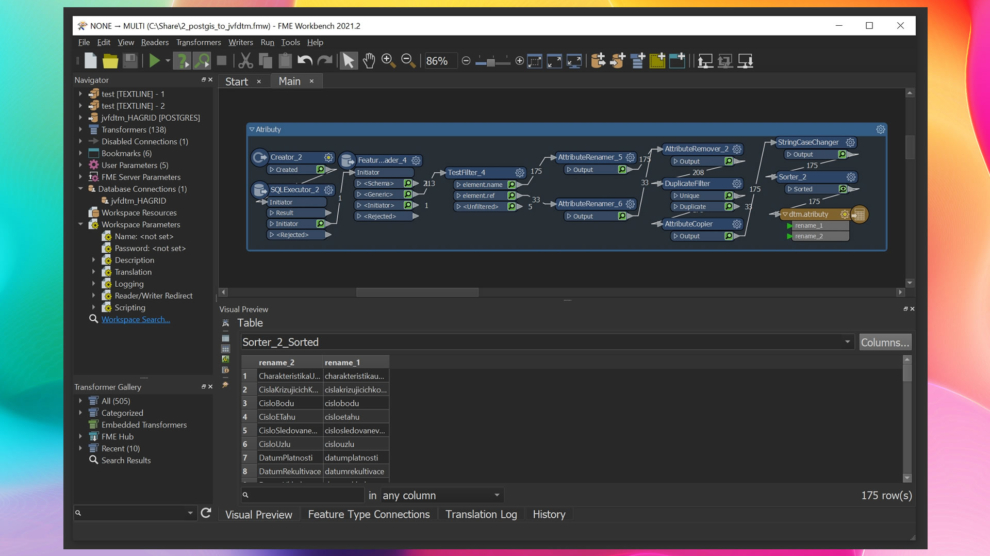Click the add writer icon
Image resolution: width=990 pixels, height=556 pixels.
point(618,61)
